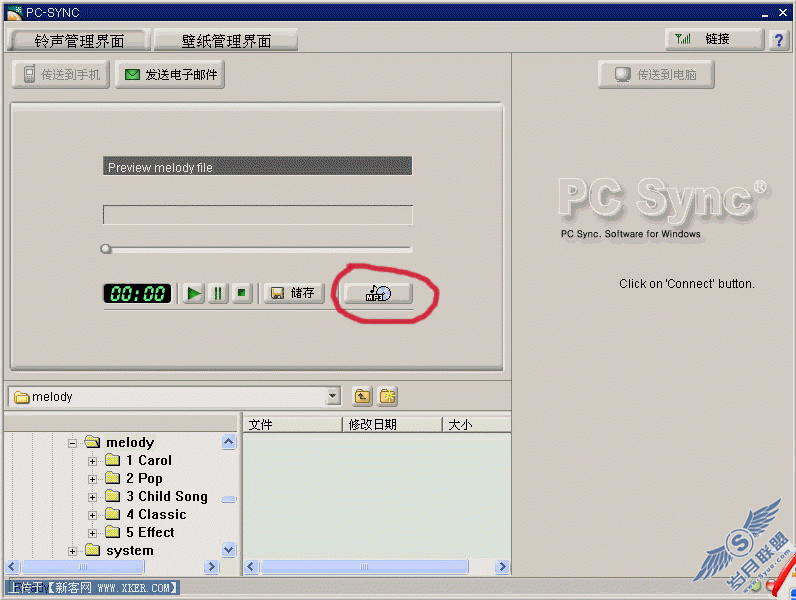Click the MP3 convert icon button
Viewport: 796px width, 600px height.
point(378,293)
